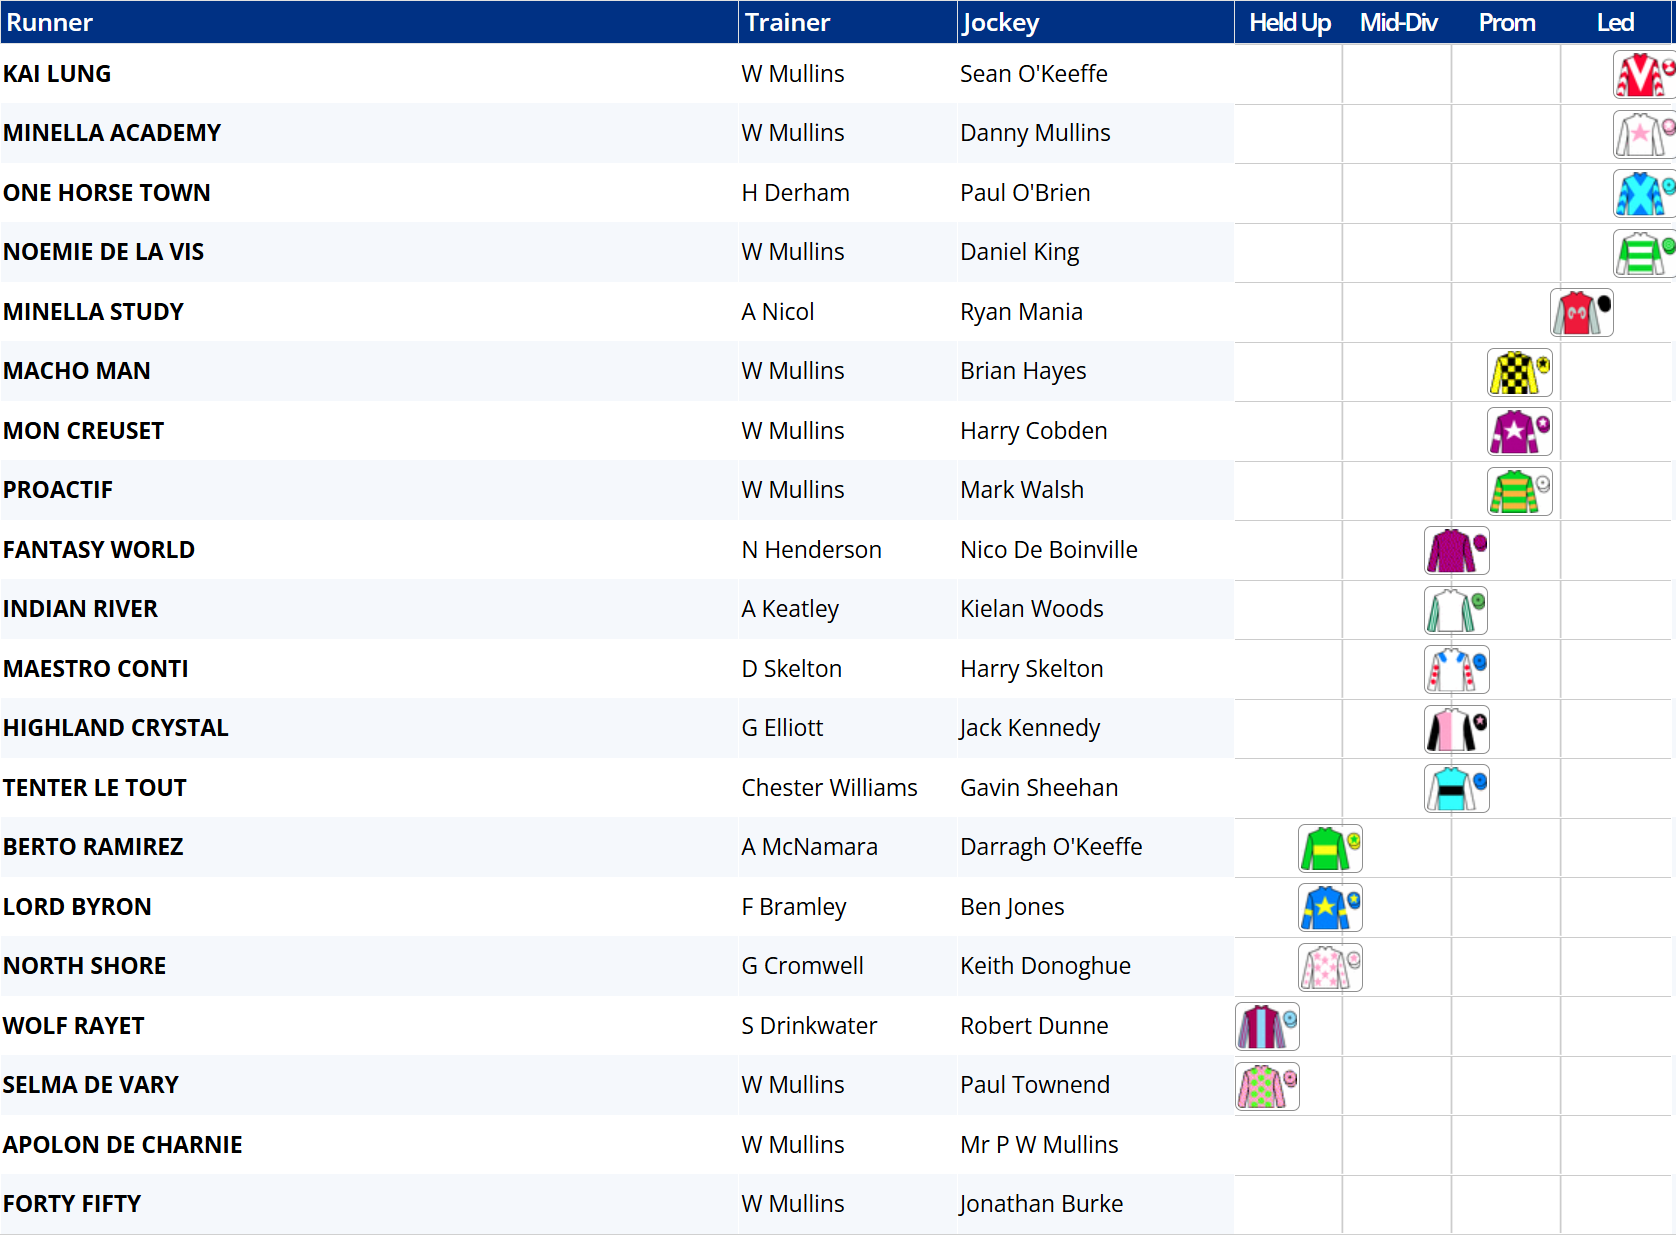Click the Trainer column header
The width and height of the screenshot is (1676, 1235).
pyautogui.click(x=787, y=22)
